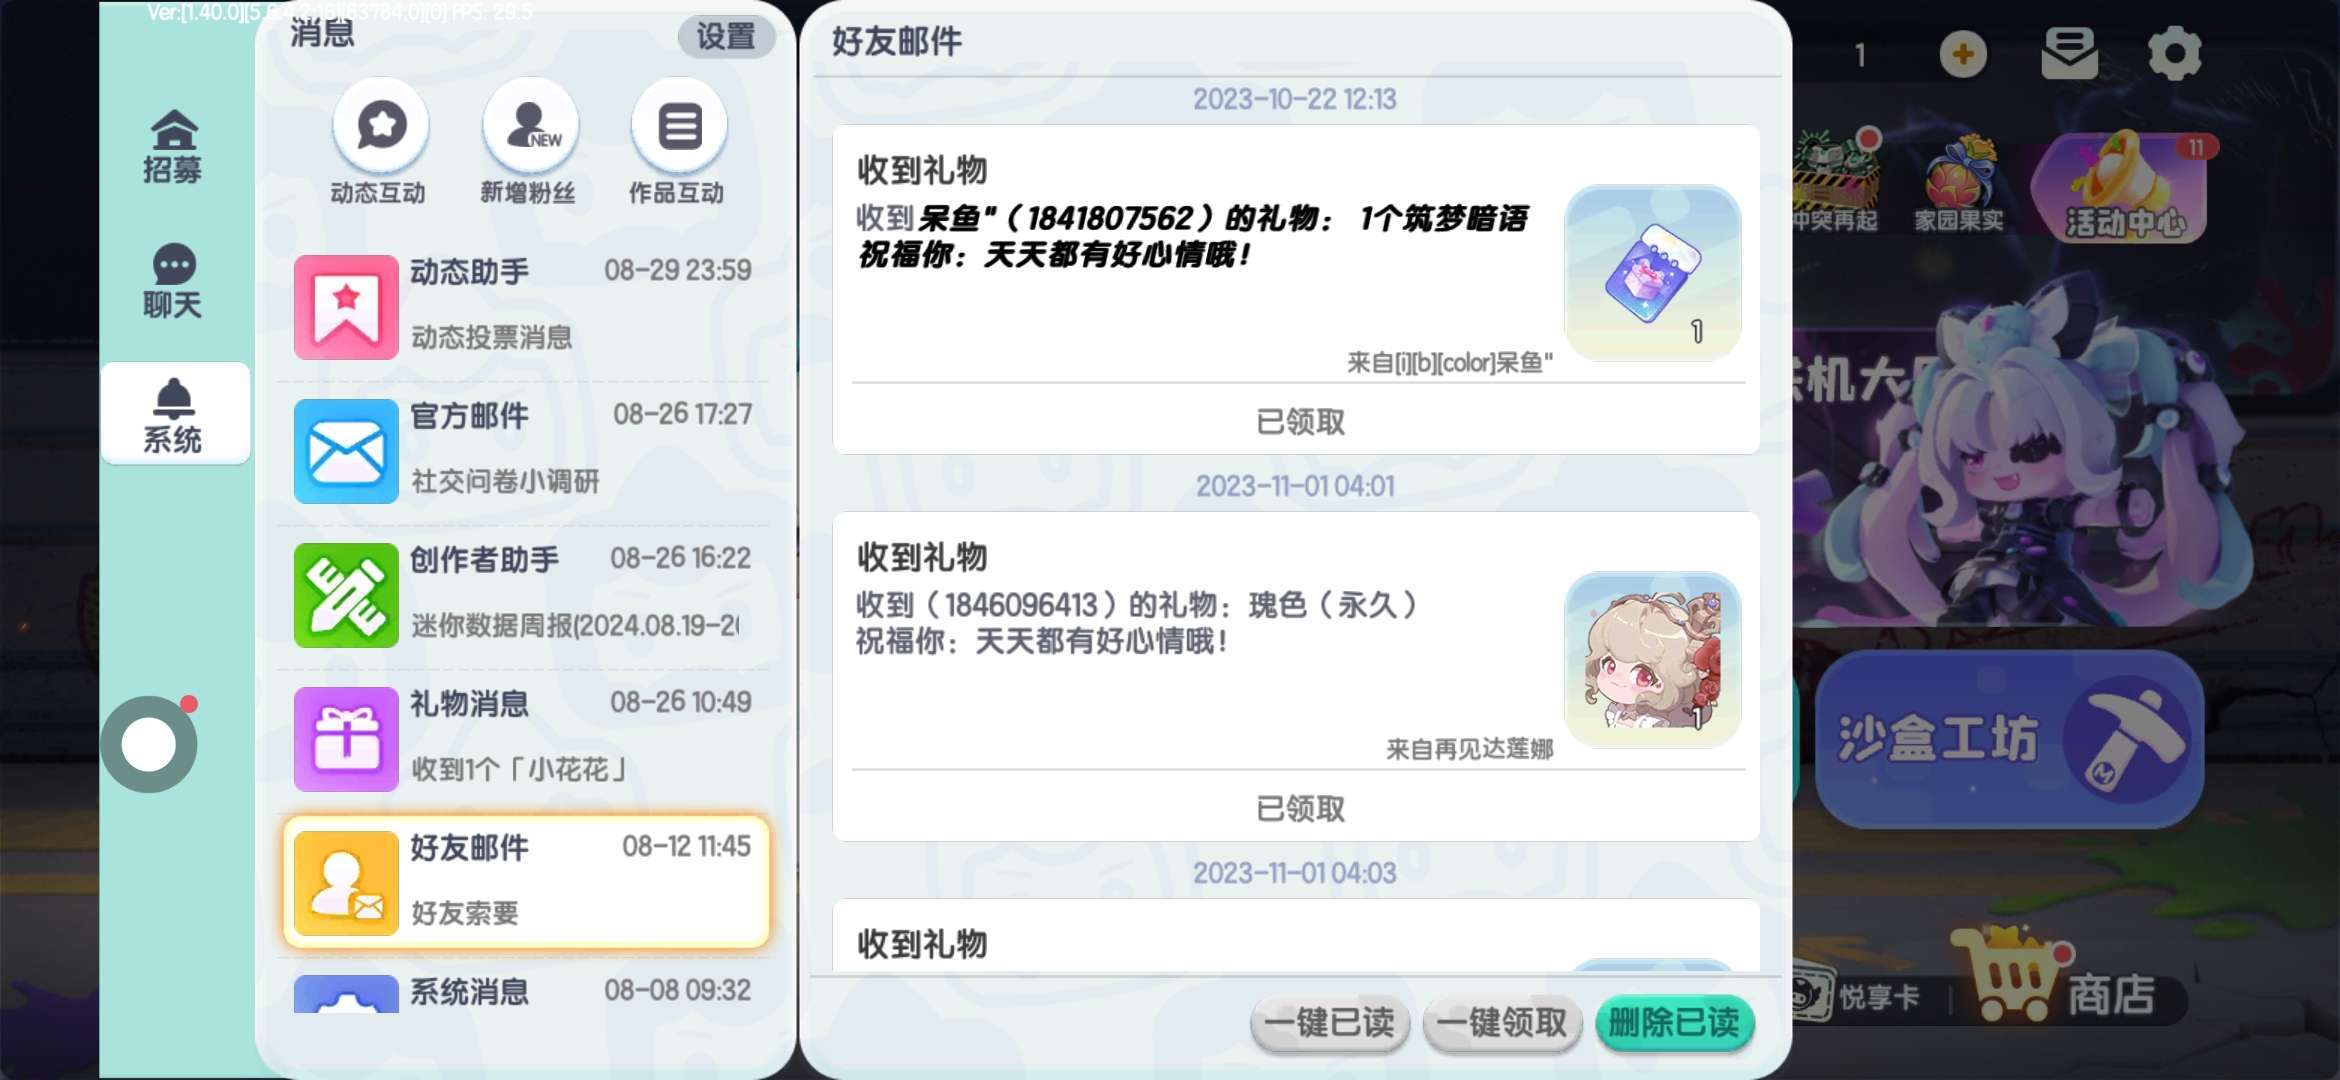The image size is (2340, 1080).
Task: Open the 官方邮件 blue envelope message
Action: pos(527,450)
